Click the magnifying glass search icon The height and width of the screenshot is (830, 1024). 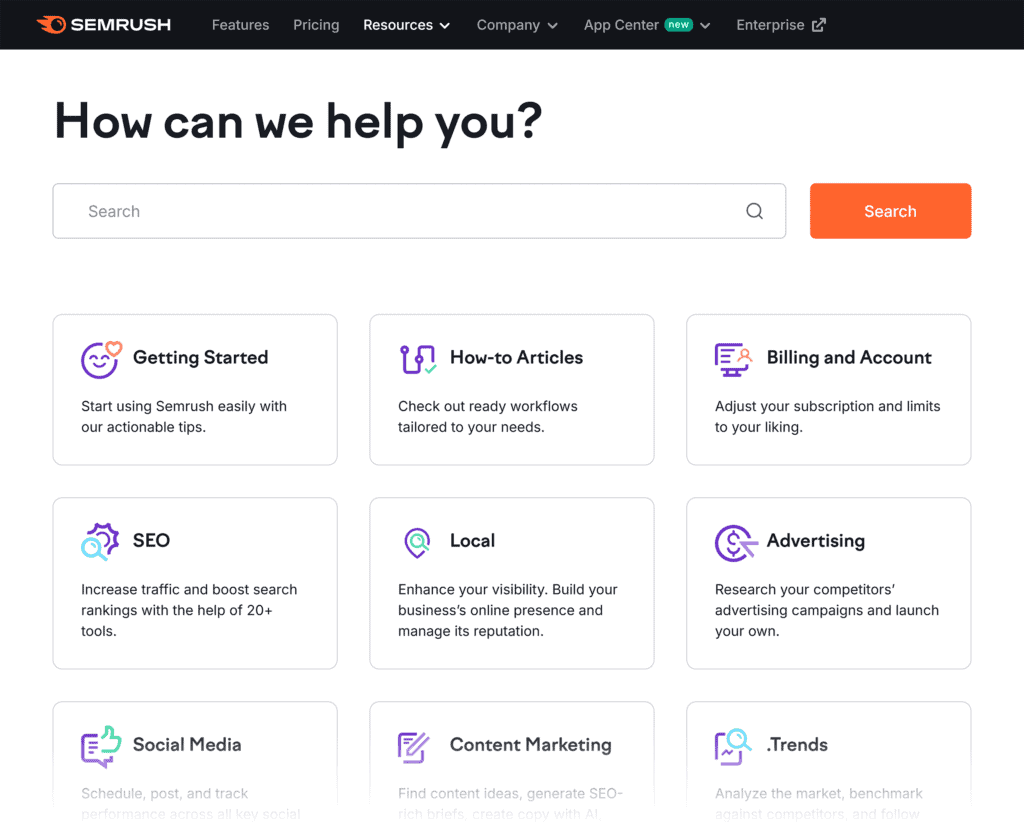(x=754, y=211)
